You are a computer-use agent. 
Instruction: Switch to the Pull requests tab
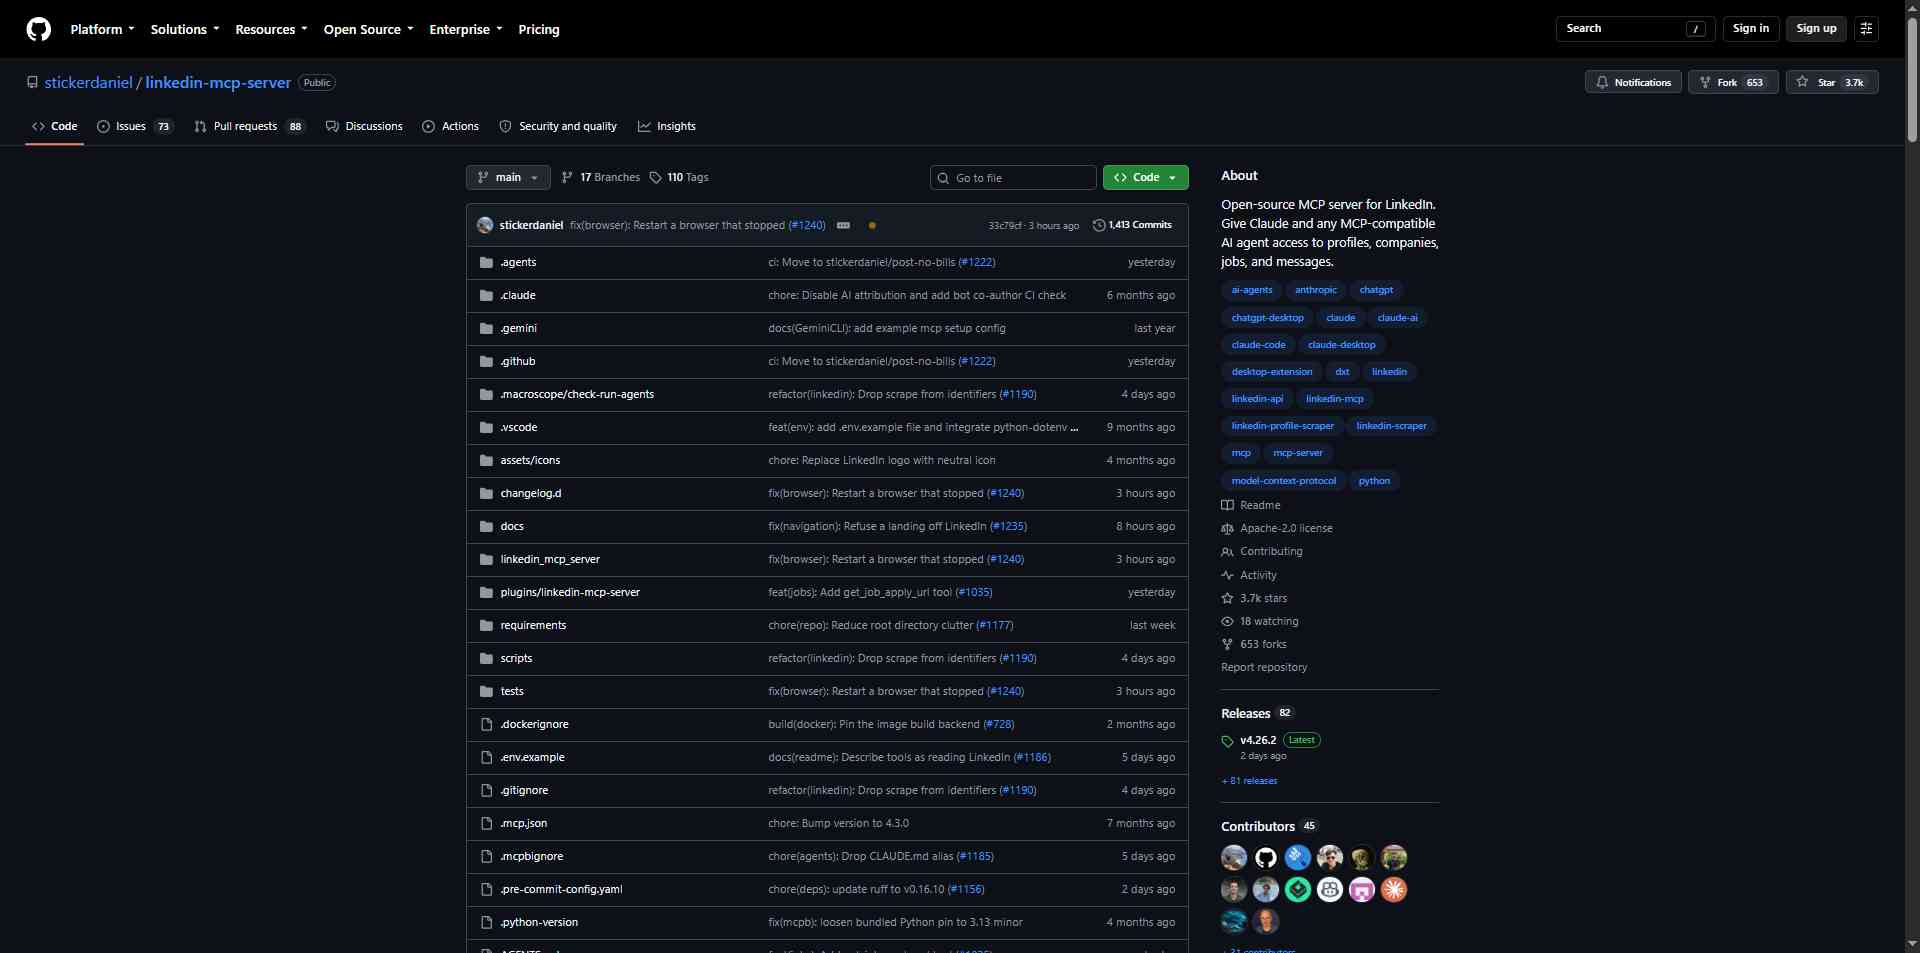[249, 126]
